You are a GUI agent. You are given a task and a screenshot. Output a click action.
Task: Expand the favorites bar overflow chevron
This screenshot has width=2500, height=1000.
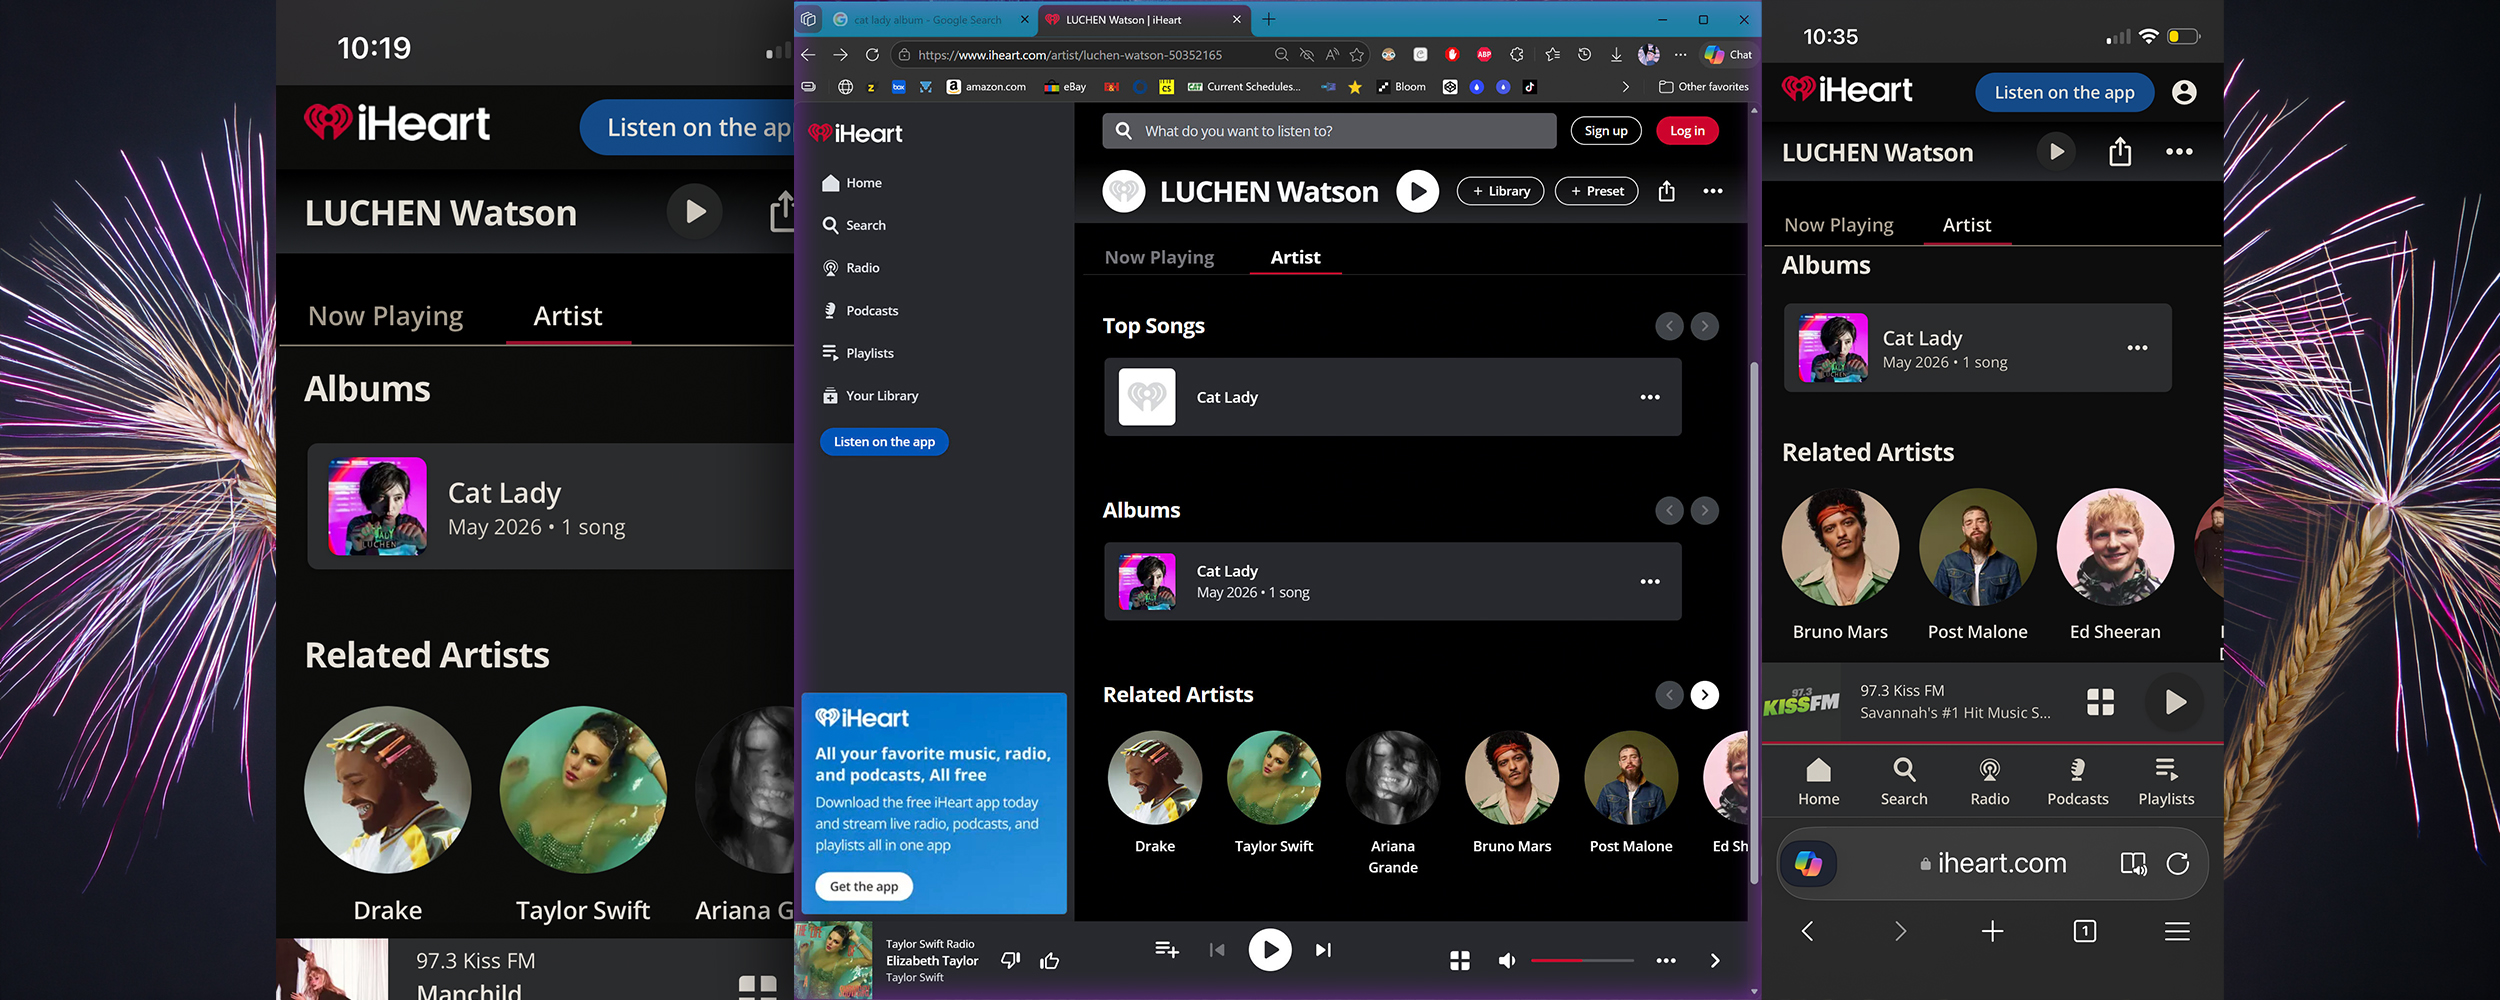(1626, 87)
